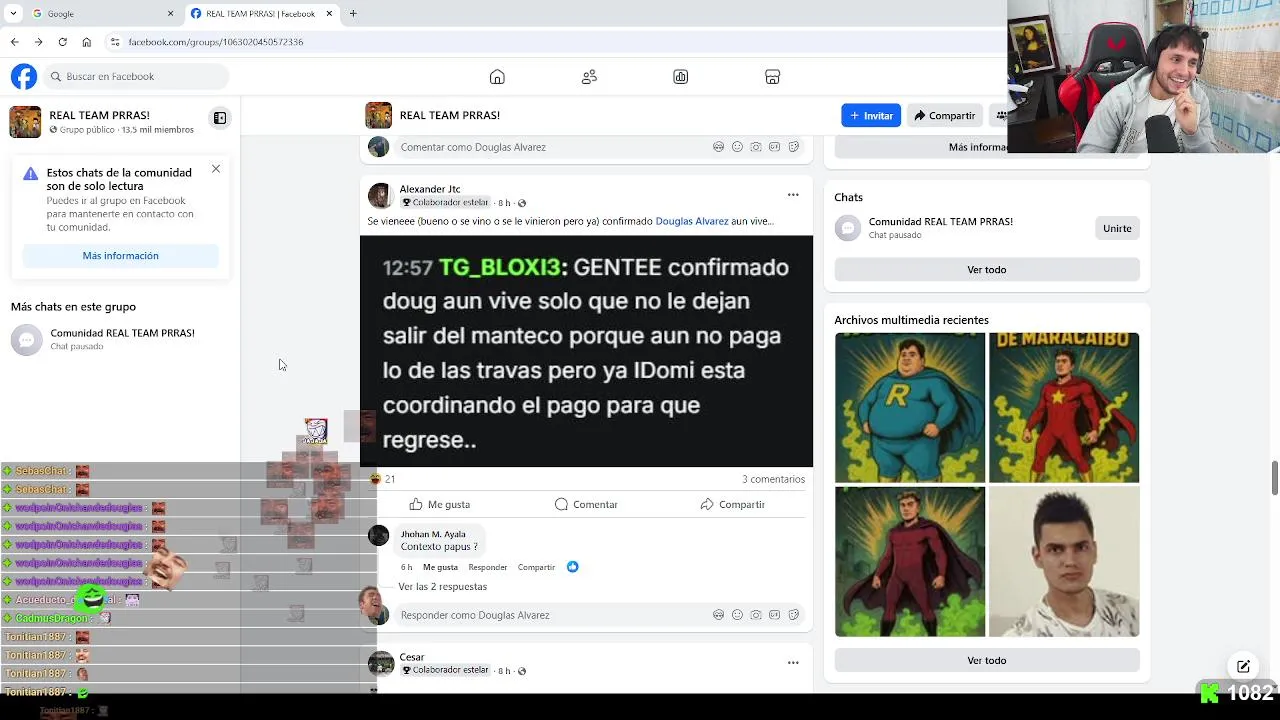Click the address bar URL
The image size is (1280, 720).
[216, 42]
